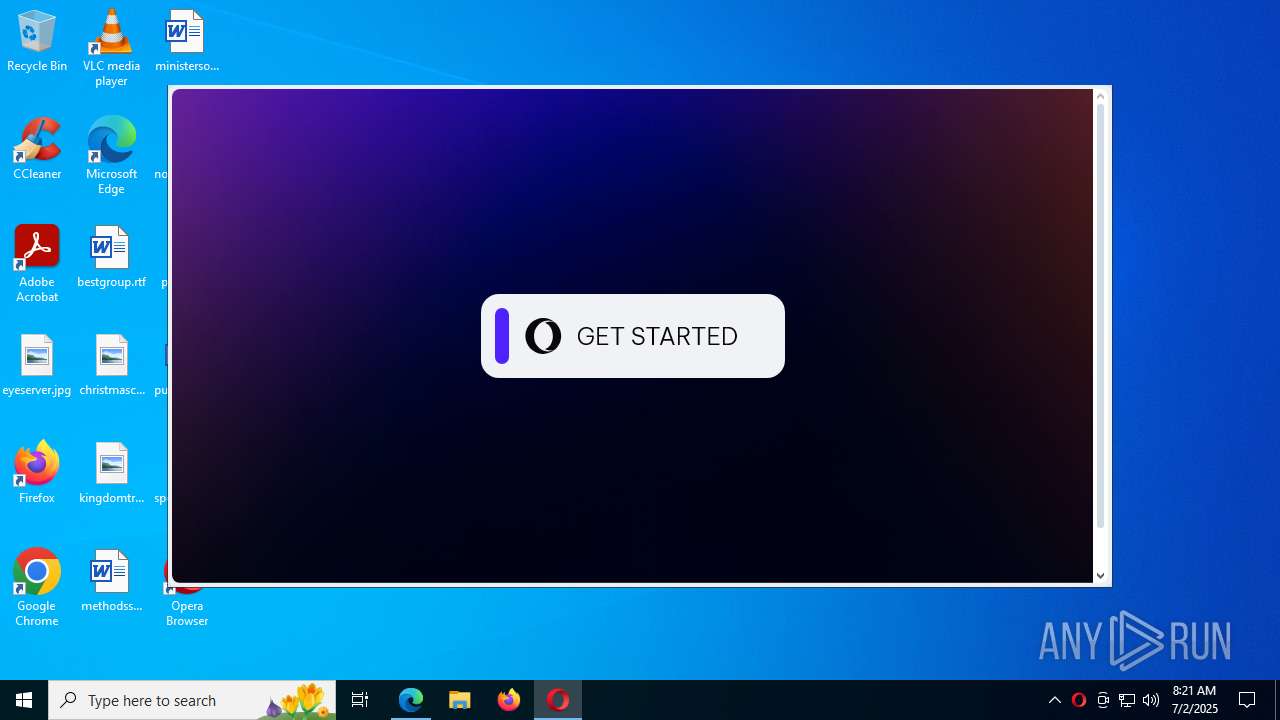Select the methodss... Word document icon
Viewport: 1280px width, 720px height.
(x=111, y=582)
